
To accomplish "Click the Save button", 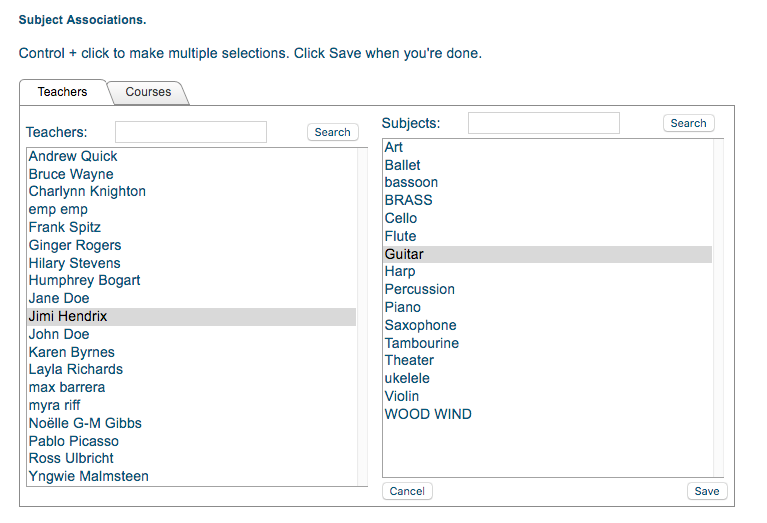I will tap(706, 491).
